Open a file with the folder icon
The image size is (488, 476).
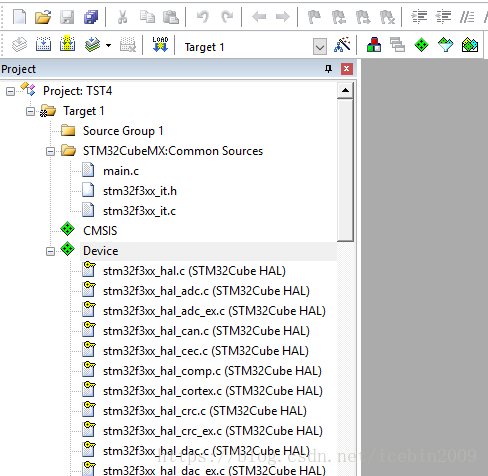tap(43, 17)
